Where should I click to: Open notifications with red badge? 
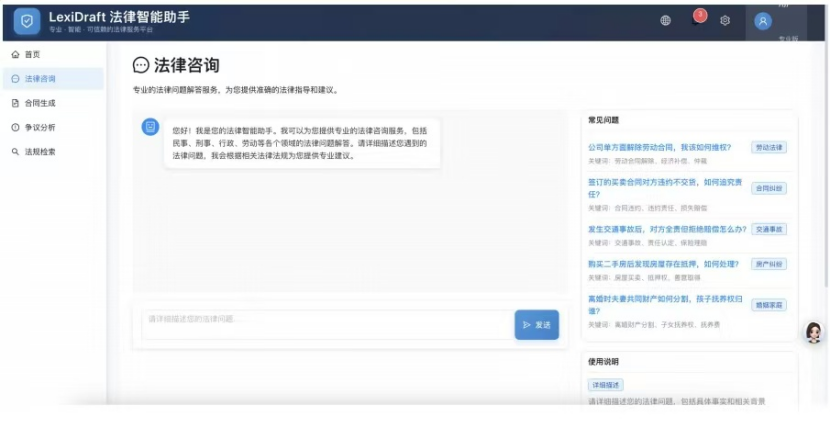[696, 19]
